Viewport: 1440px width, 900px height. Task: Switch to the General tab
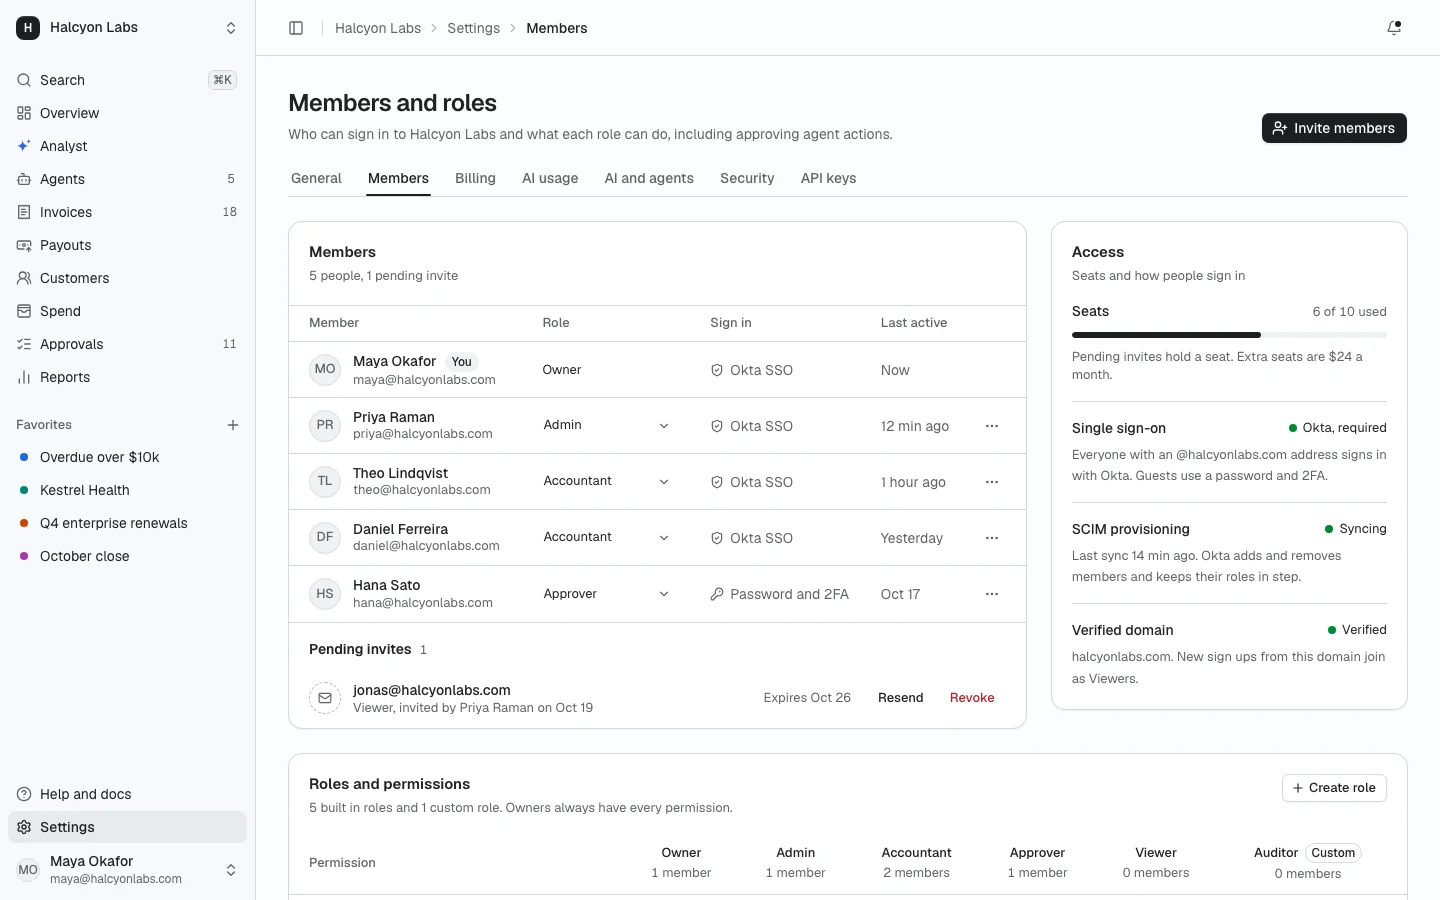(316, 178)
